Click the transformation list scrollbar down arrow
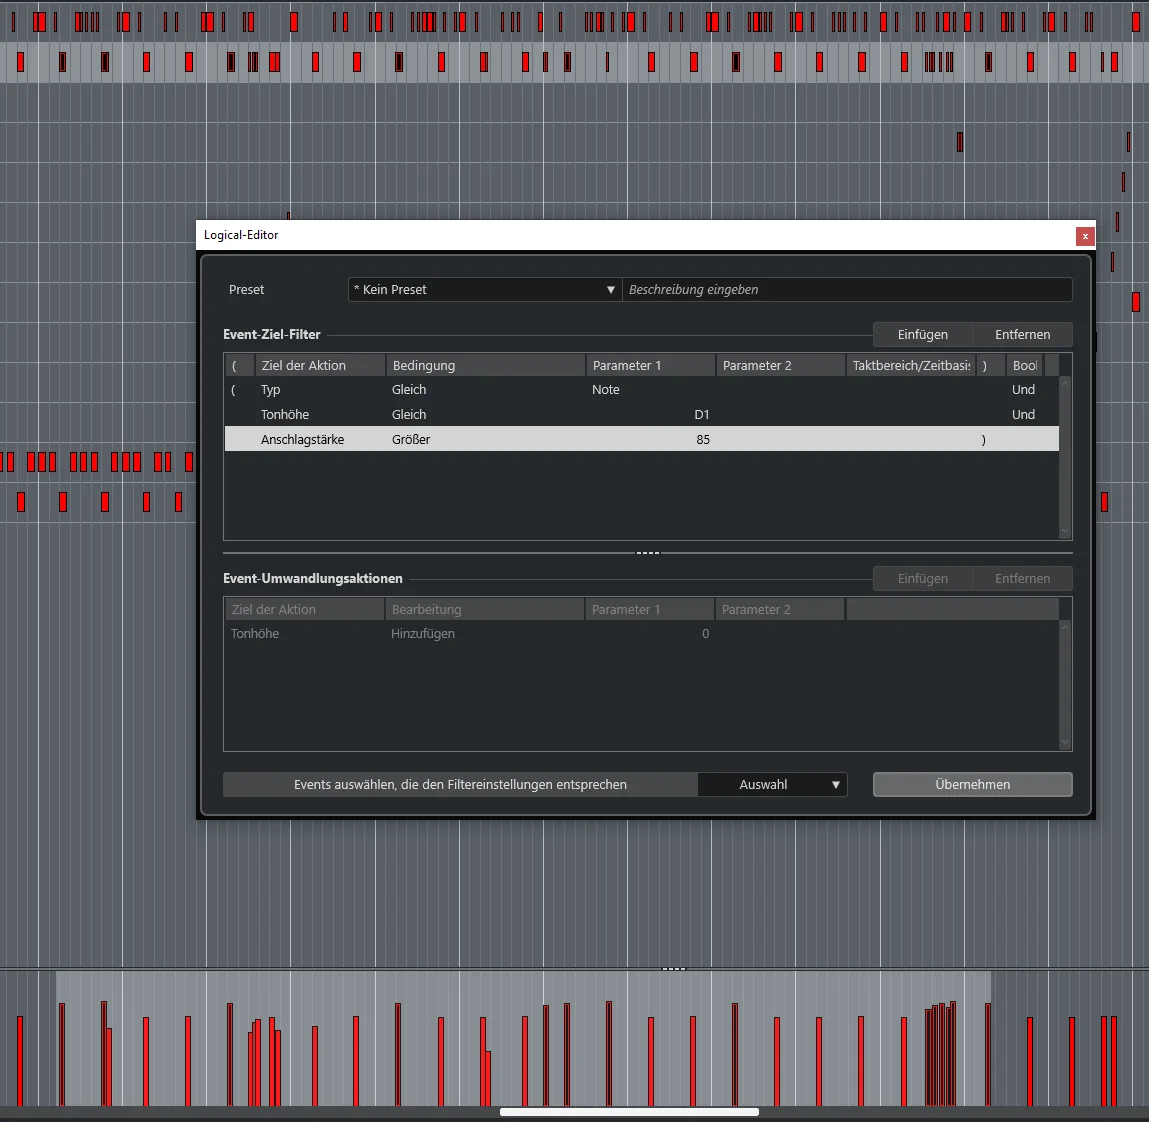 (x=1065, y=742)
